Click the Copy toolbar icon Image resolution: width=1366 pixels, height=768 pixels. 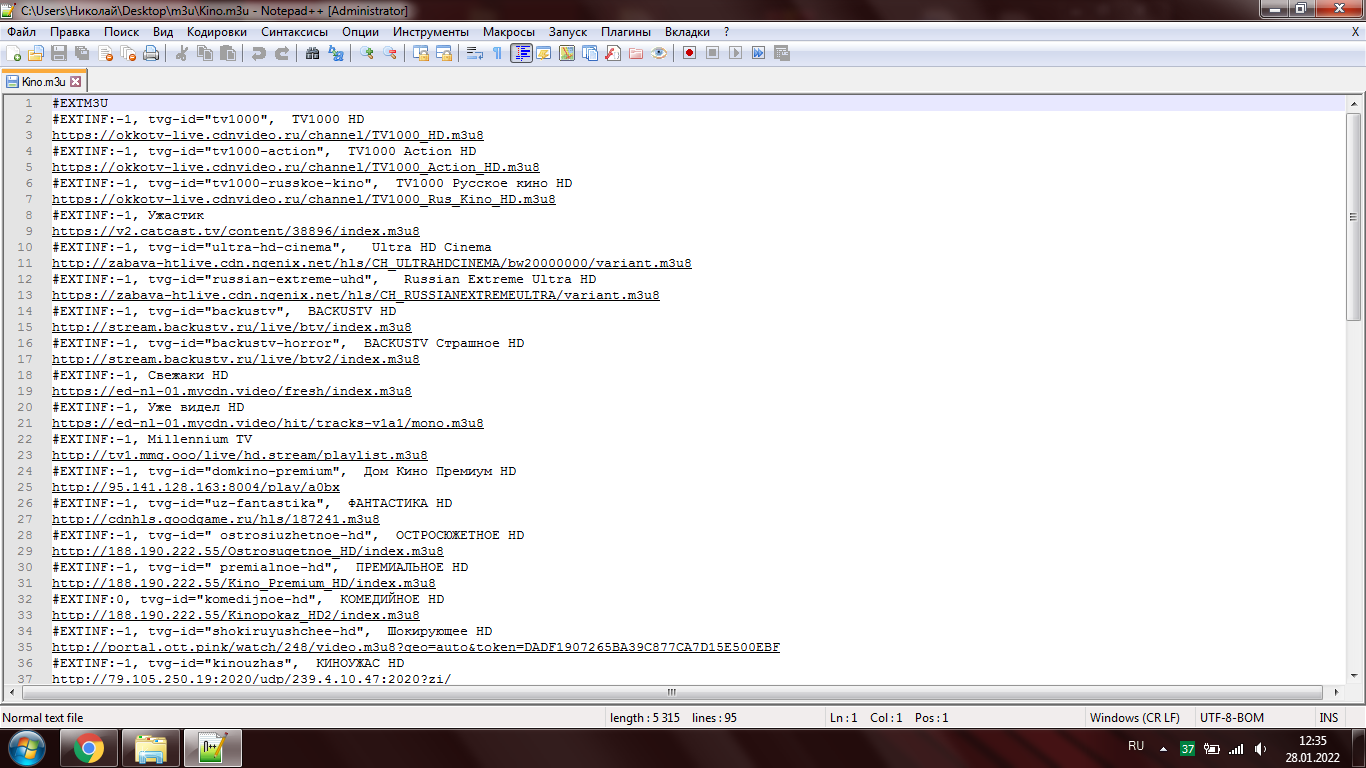[204, 53]
